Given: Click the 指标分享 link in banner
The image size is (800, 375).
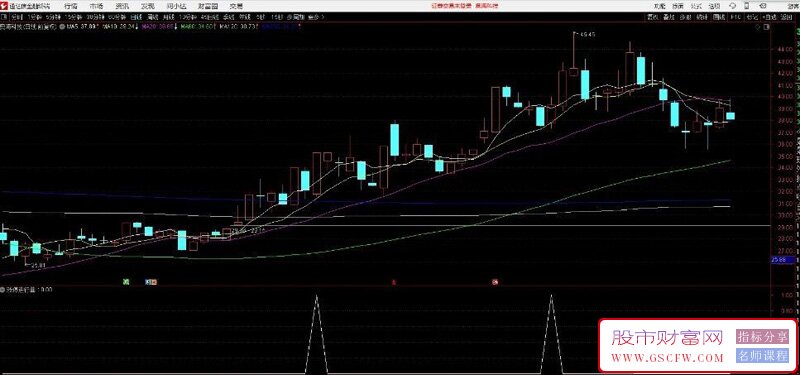Looking at the screenshot, I should 762,337.
